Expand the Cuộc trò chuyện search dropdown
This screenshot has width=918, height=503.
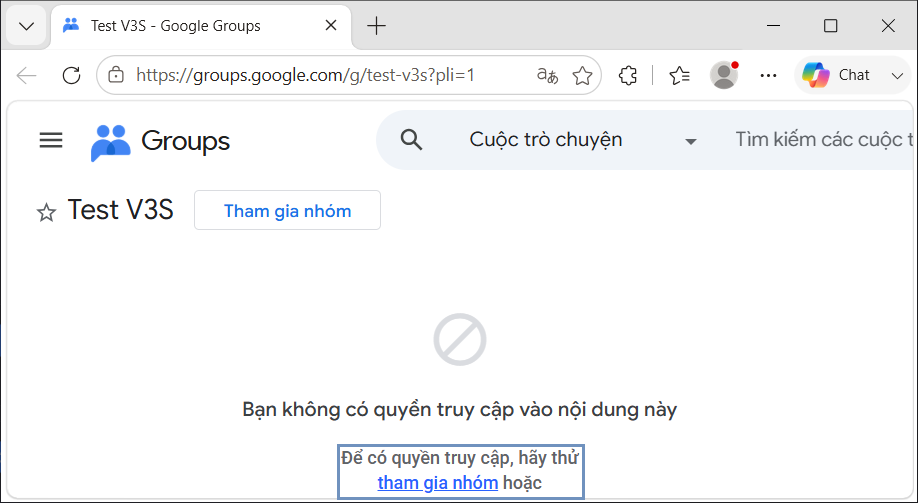pyautogui.click(x=583, y=140)
